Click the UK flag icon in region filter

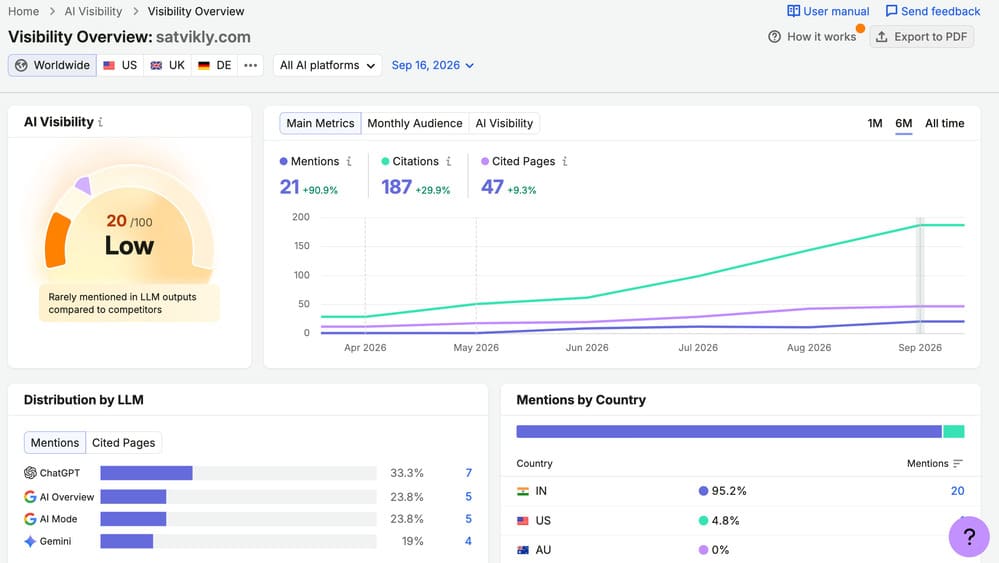[156, 65]
